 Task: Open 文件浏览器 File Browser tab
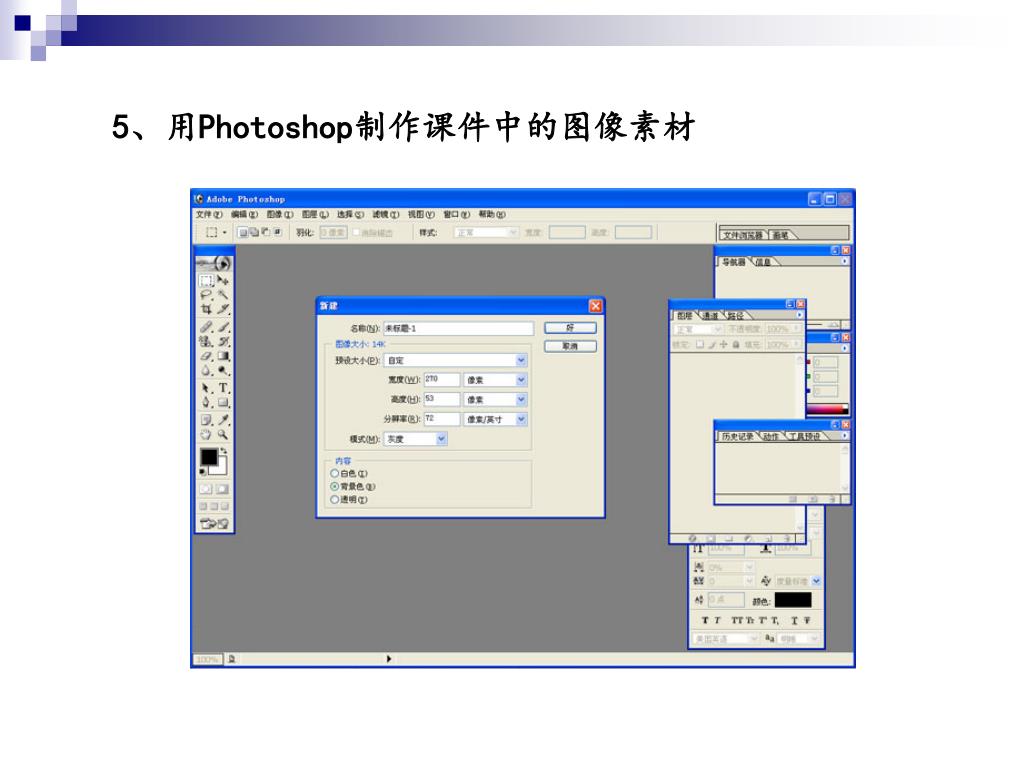tap(743, 235)
